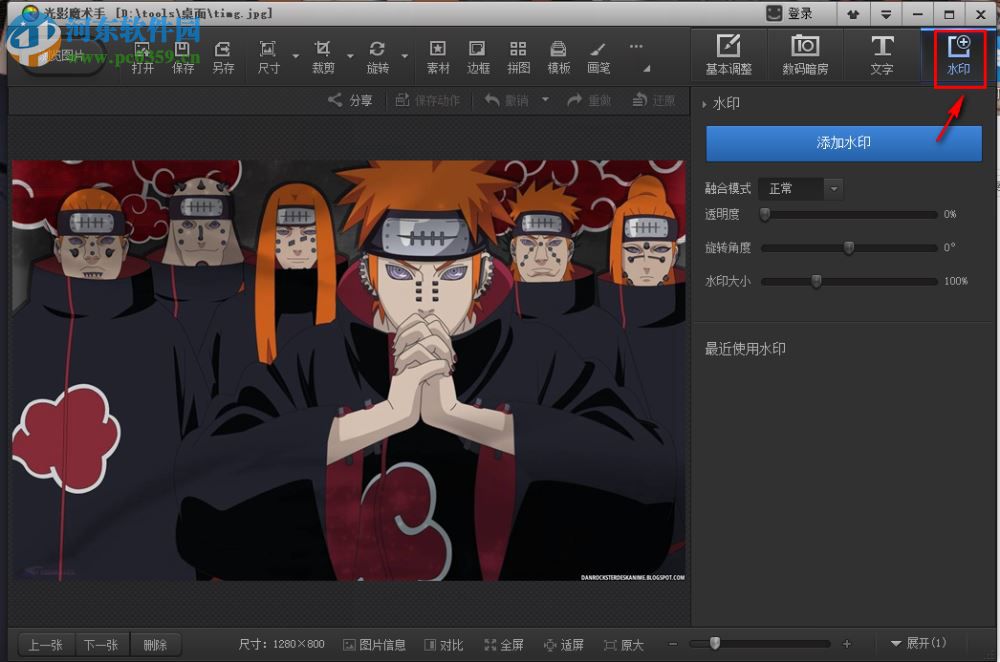Open the Collage (拼图) tool
Image resolution: width=1000 pixels, height=662 pixels.
(518, 57)
